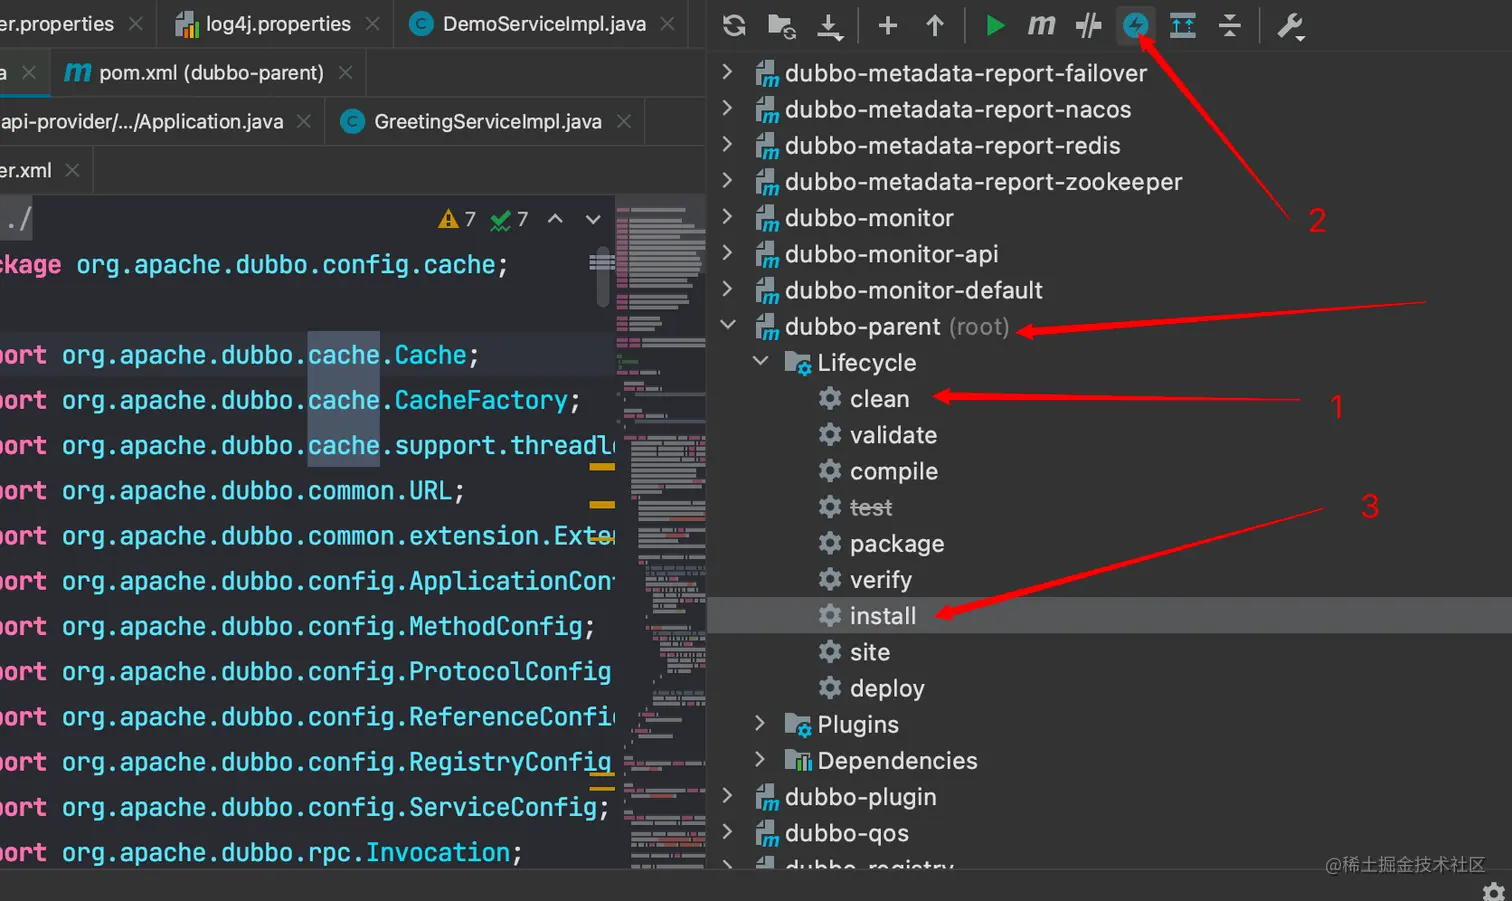The image size is (1512, 901).
Task: Jump to previous highlighted problem
Action: tap(556, 219)
